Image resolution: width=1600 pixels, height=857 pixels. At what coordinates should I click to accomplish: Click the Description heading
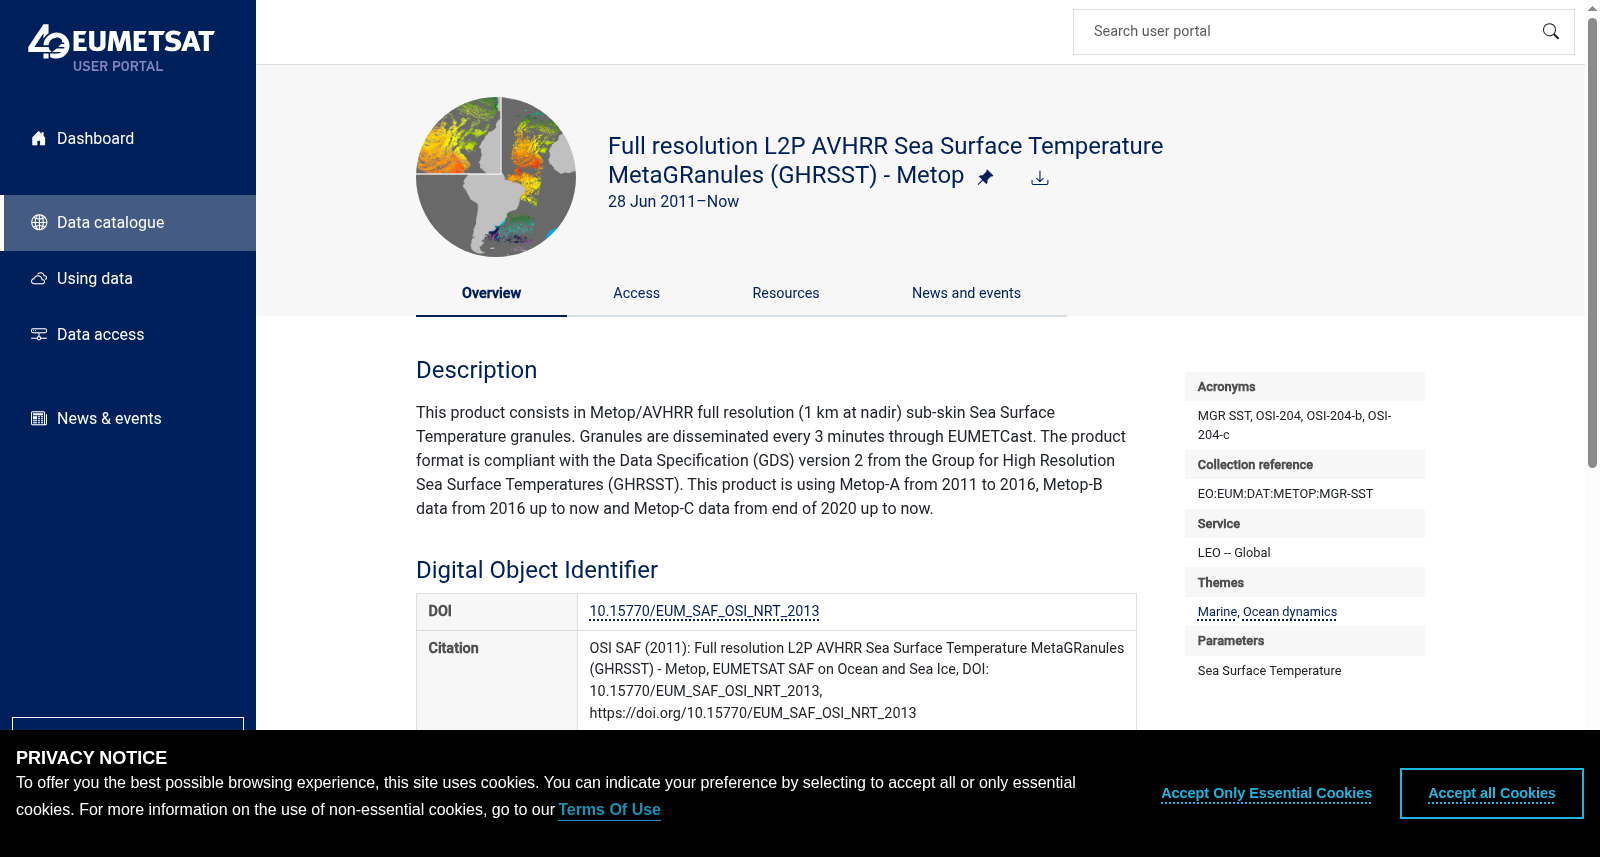click(x=476, y=370)
